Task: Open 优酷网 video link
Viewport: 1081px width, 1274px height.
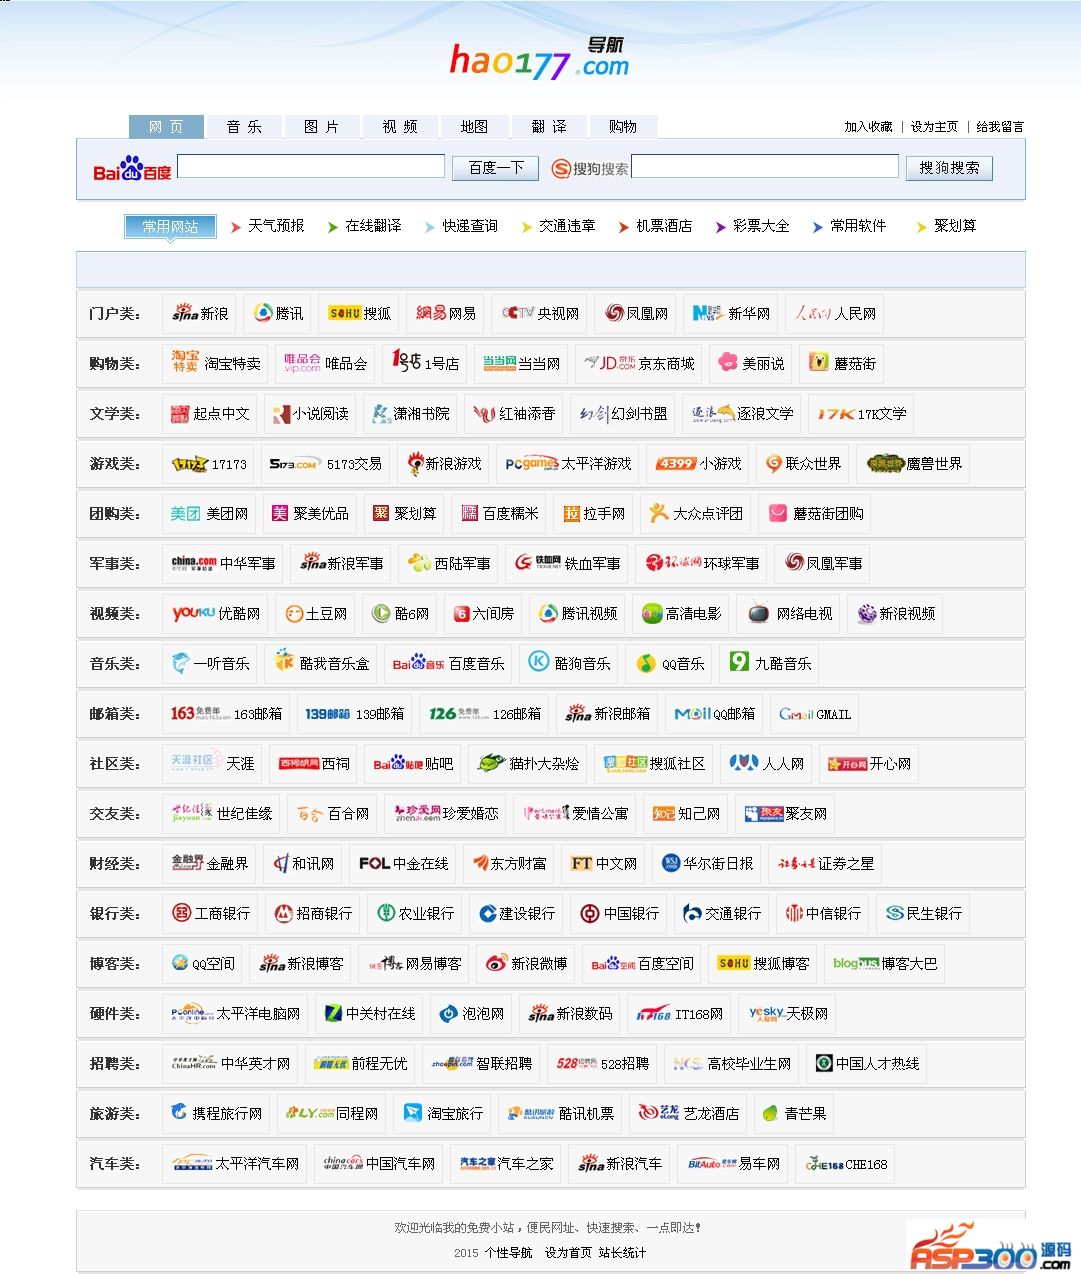Action: (216, 613)
